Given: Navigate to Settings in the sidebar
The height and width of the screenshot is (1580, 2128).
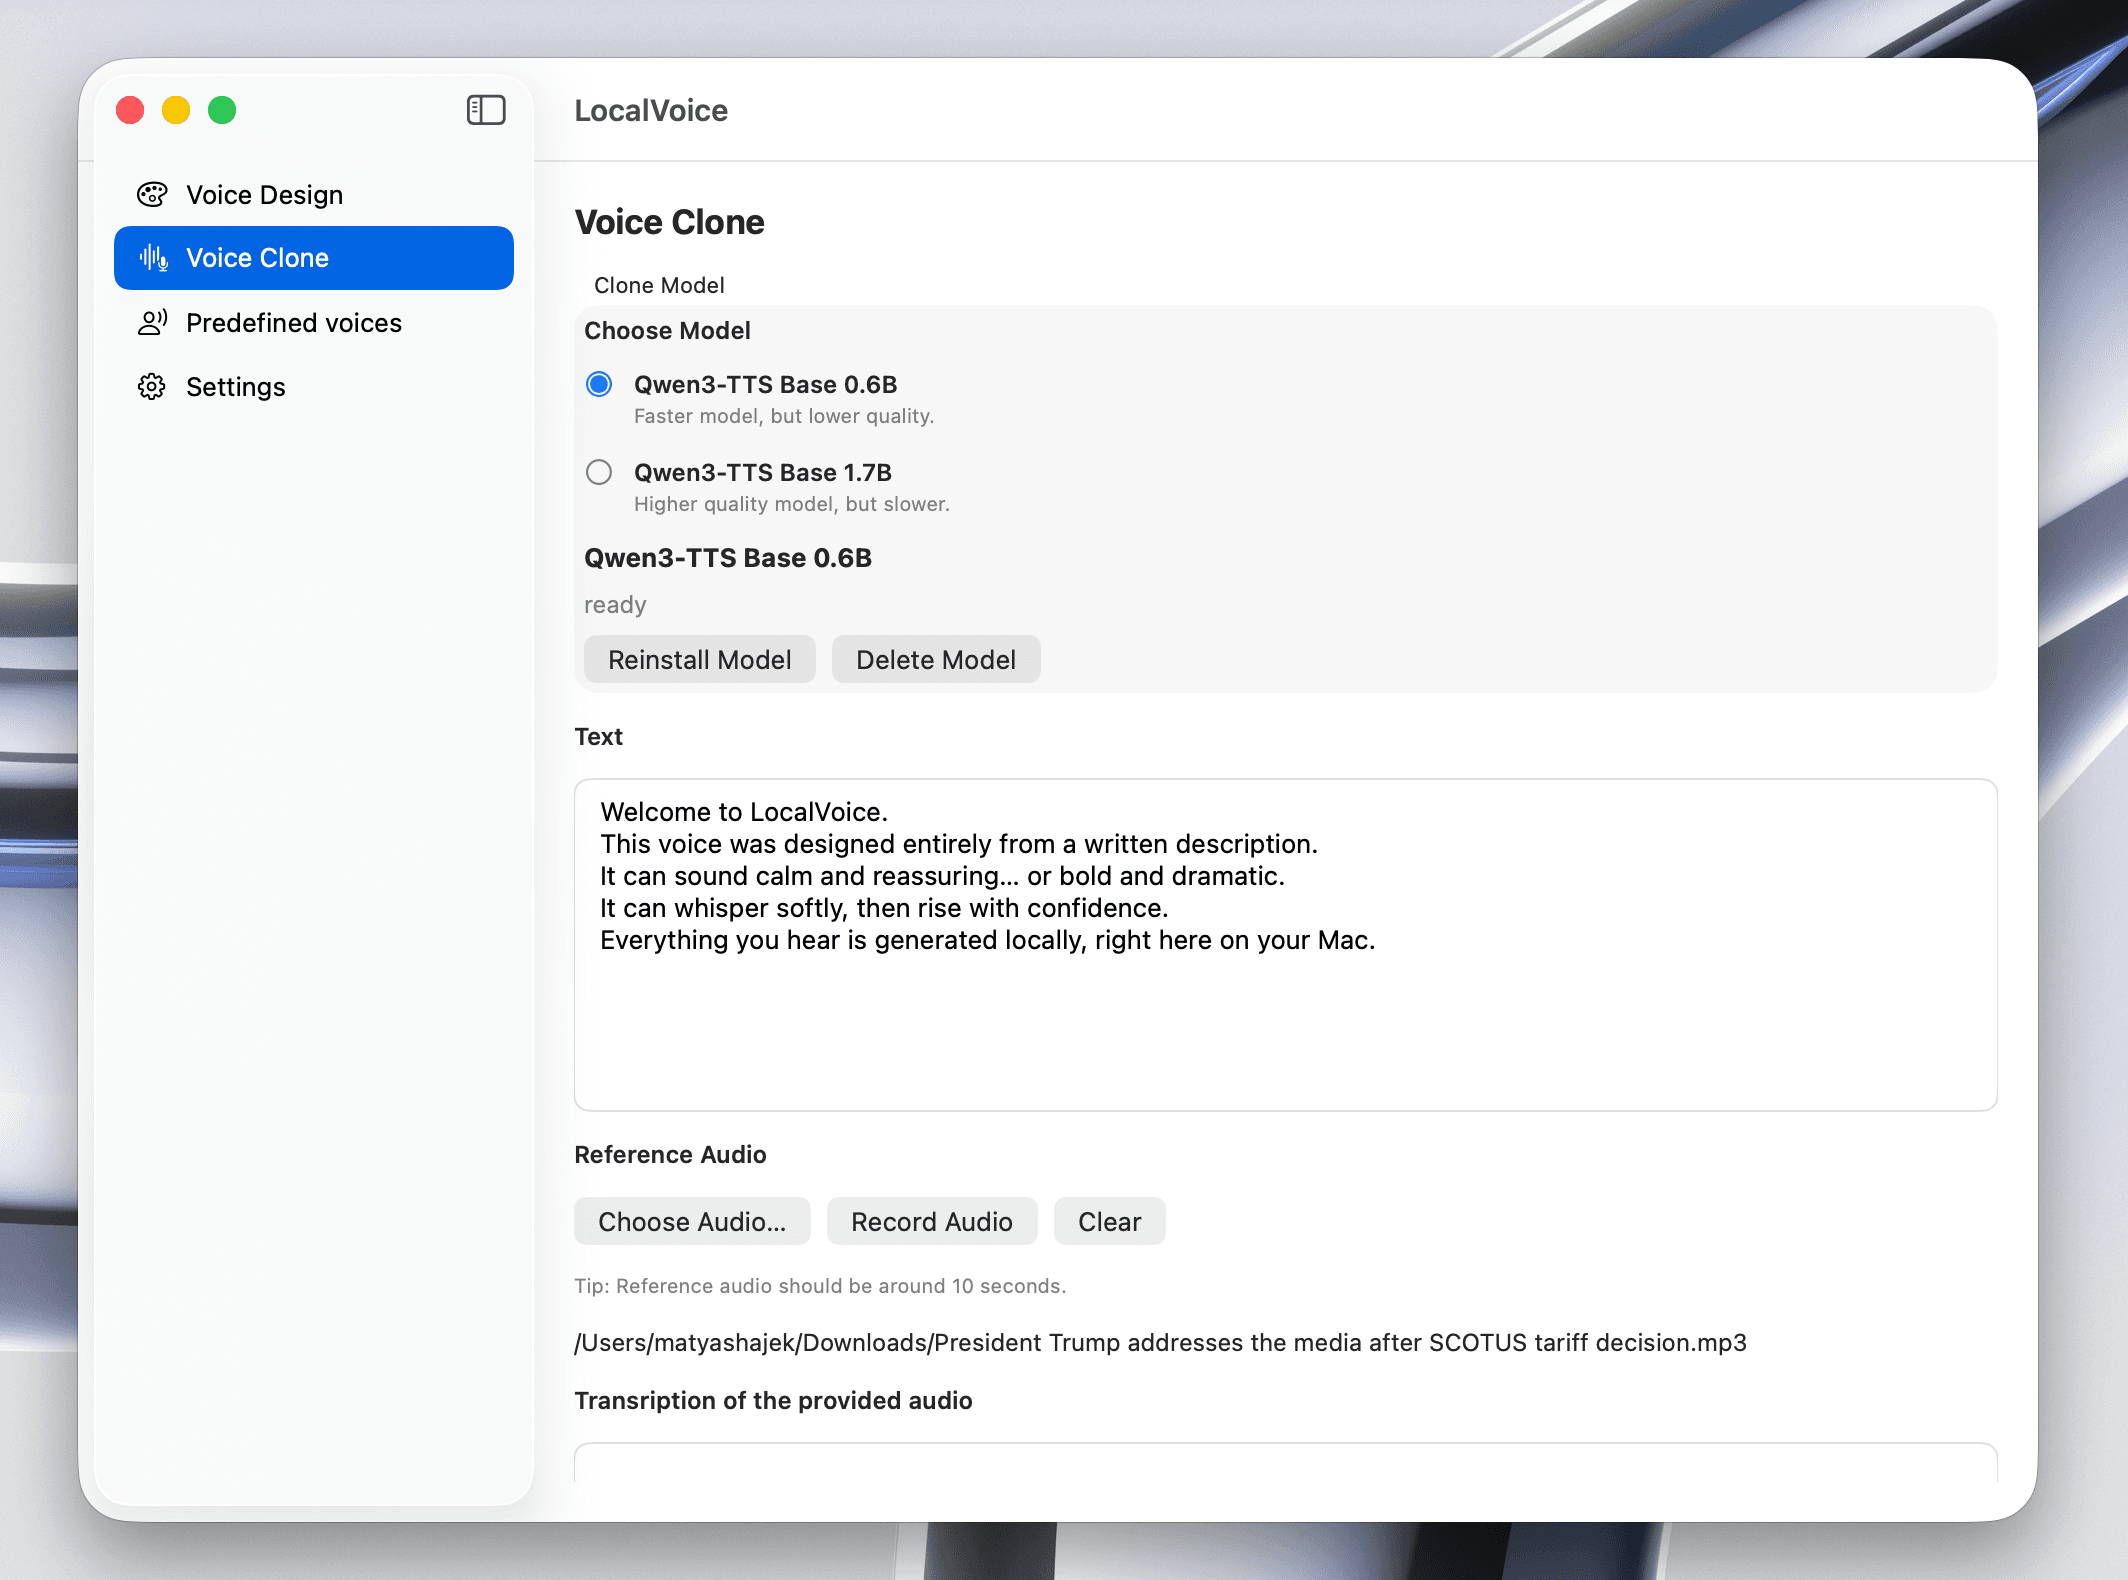Looking at the screenshot, I should point(235,387).
